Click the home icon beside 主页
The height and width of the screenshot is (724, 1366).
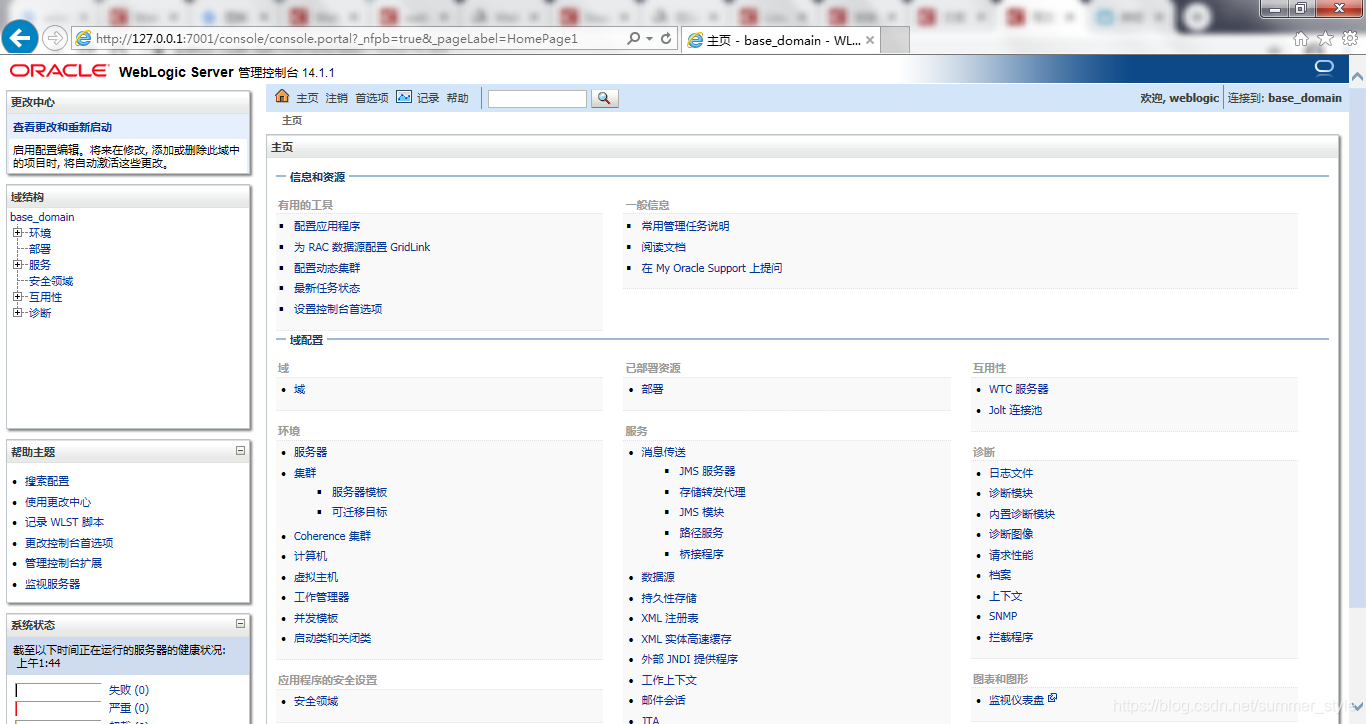[x=282, y=97]
